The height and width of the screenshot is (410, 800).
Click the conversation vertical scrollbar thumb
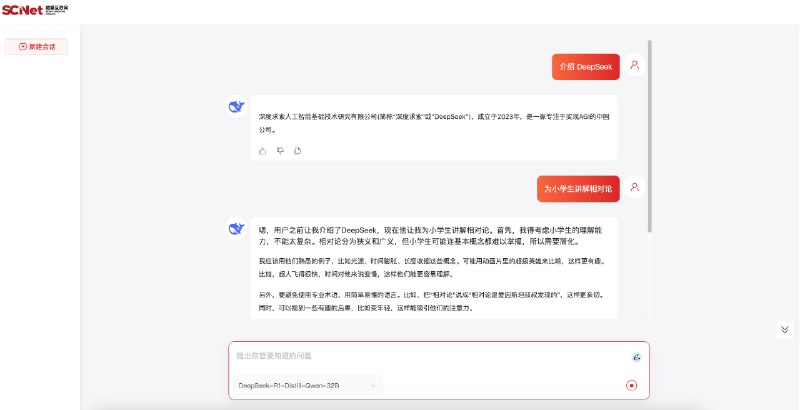click(x=649, y=136)
